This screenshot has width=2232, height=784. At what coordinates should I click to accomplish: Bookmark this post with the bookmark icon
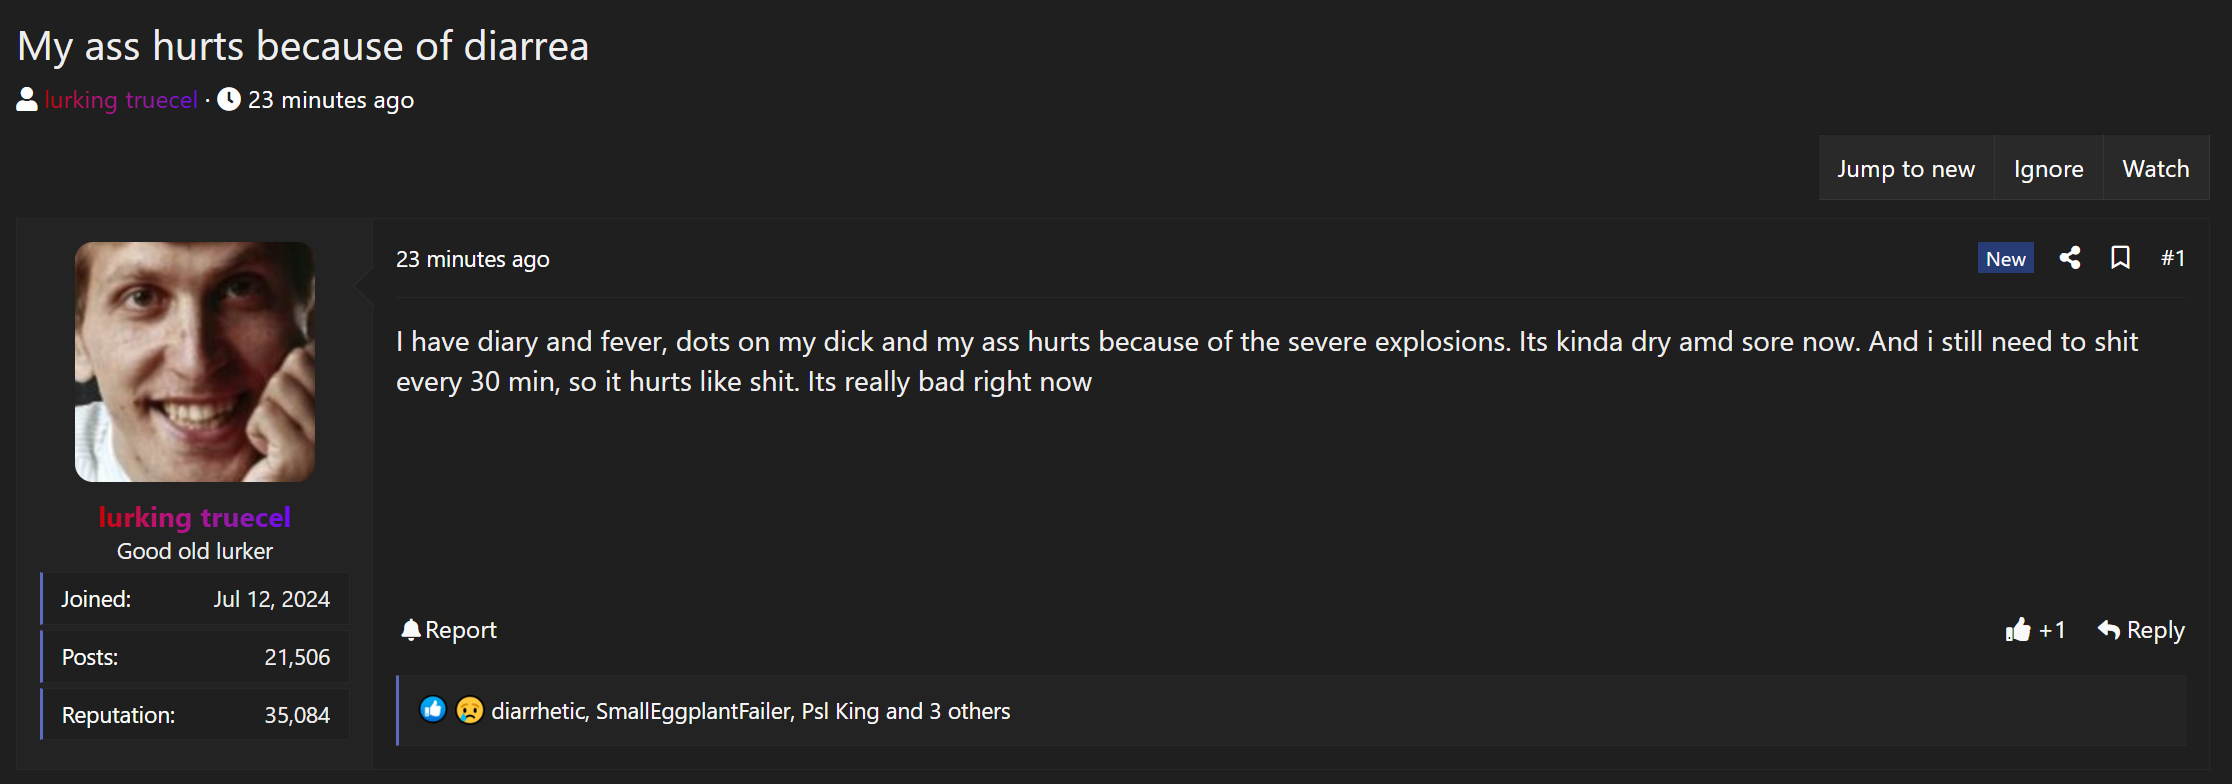click(x=2120, y=258)
